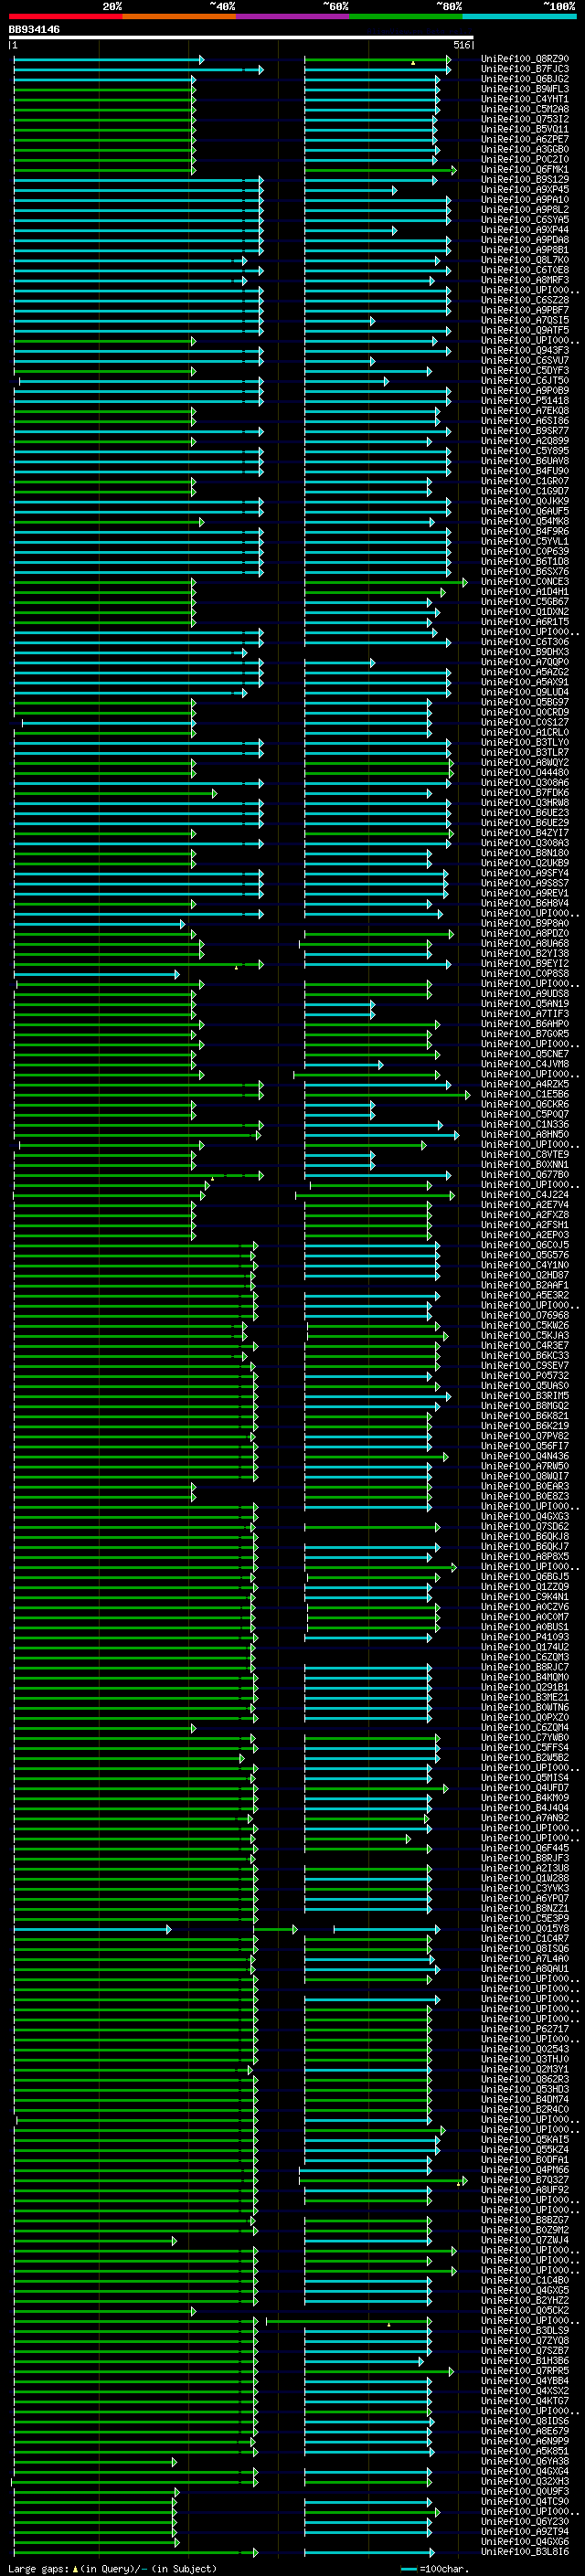
Task: Click UniRef100_B3RIM5 label
Action: 525,1397
